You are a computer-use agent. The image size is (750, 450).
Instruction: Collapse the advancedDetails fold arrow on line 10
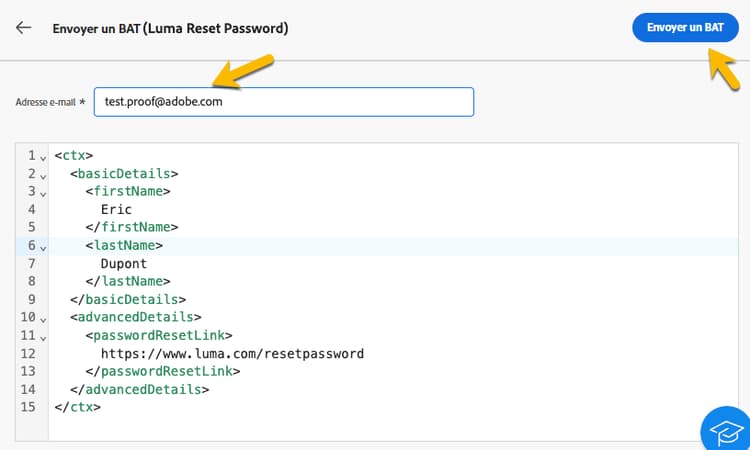click(x=43, y=318)
